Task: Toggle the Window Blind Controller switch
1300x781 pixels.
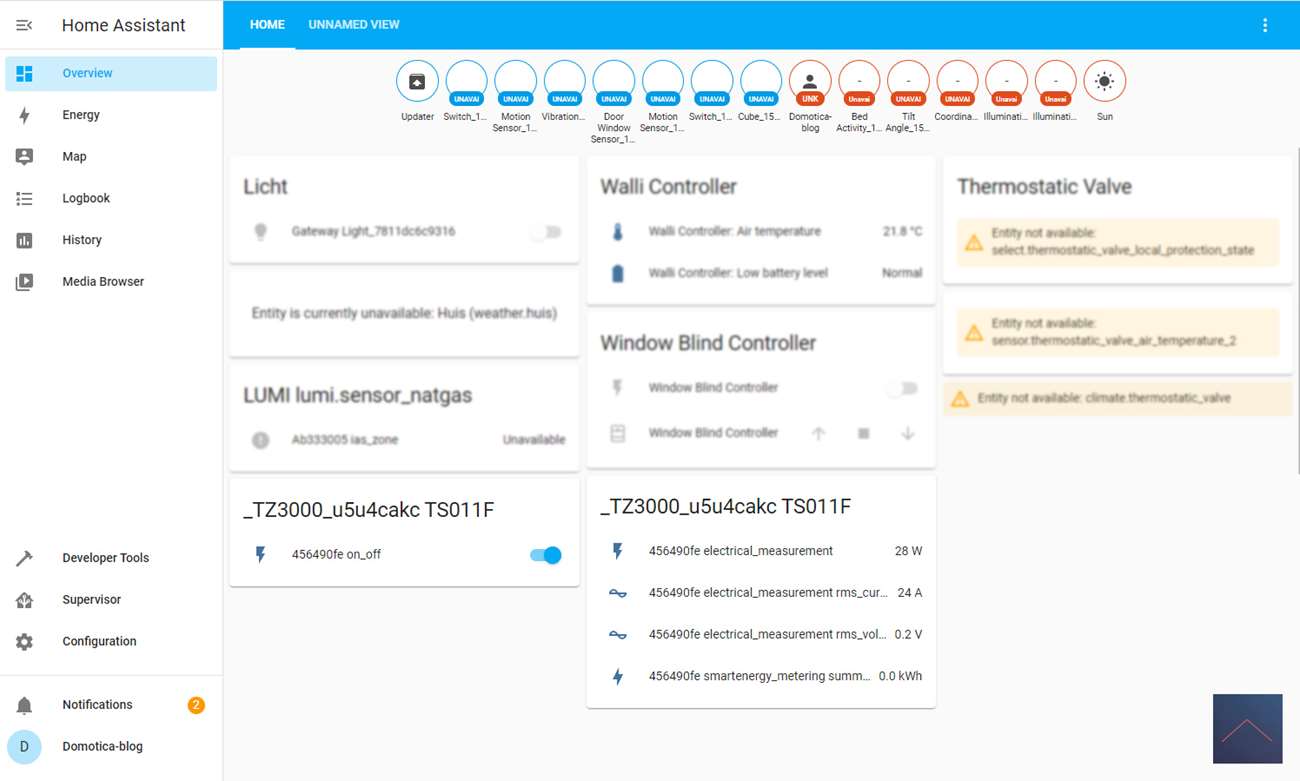Action: 903,388
